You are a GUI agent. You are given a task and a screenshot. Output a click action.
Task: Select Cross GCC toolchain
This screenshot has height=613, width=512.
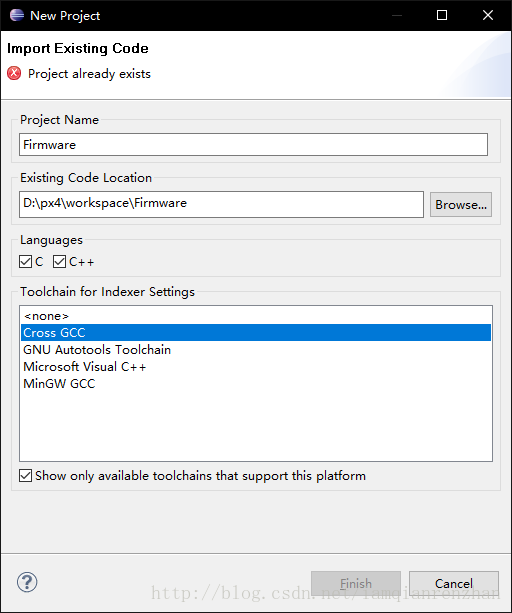click(x=256, y=333)
